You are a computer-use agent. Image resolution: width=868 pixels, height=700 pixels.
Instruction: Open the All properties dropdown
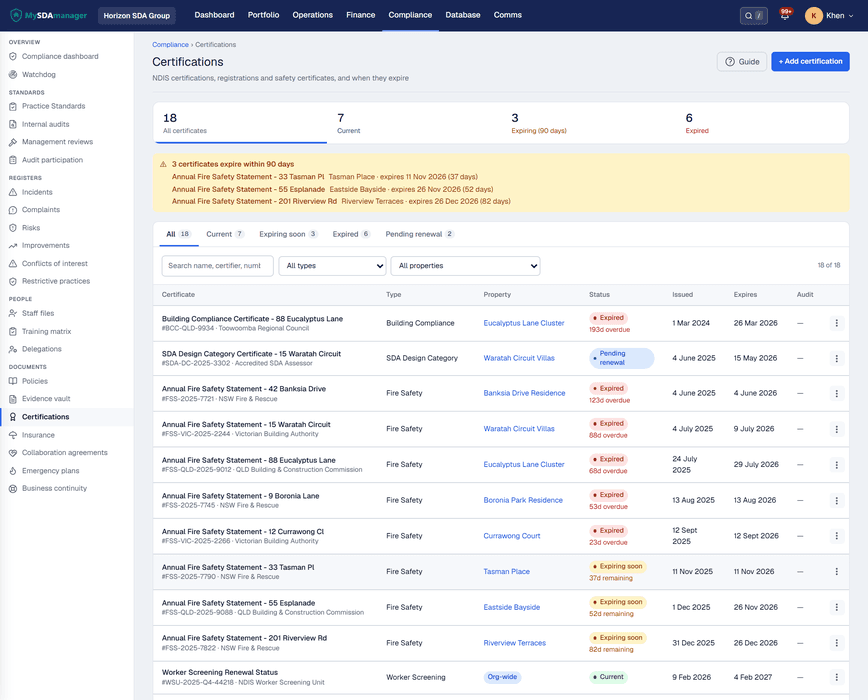[466, 266]
